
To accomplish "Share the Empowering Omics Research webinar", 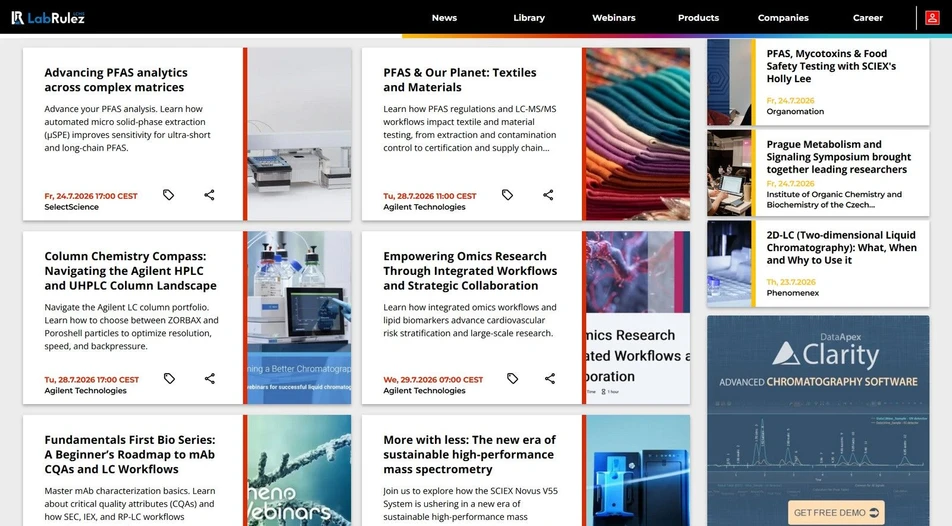I will (549, 378).
